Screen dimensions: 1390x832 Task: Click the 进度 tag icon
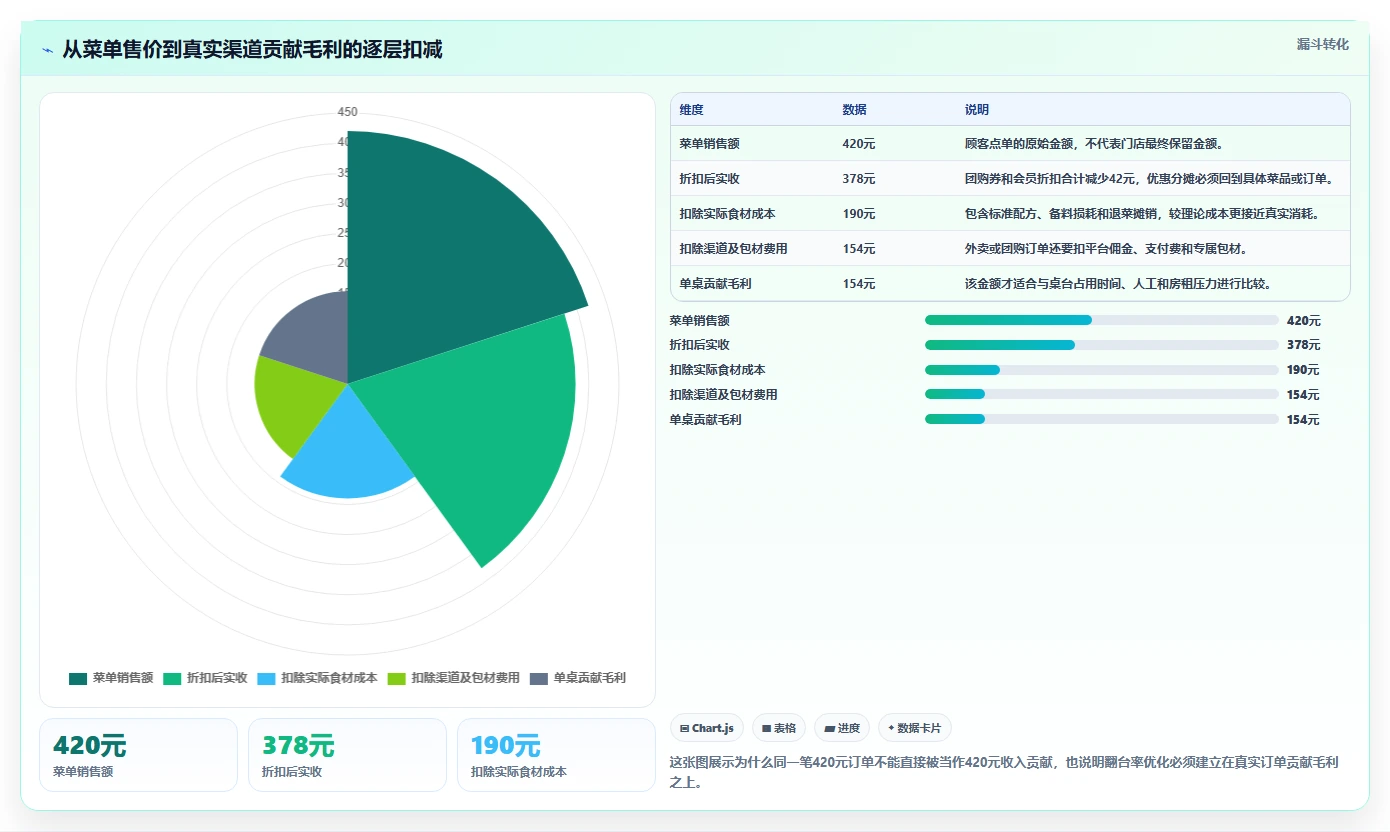(x=829, y=729)
